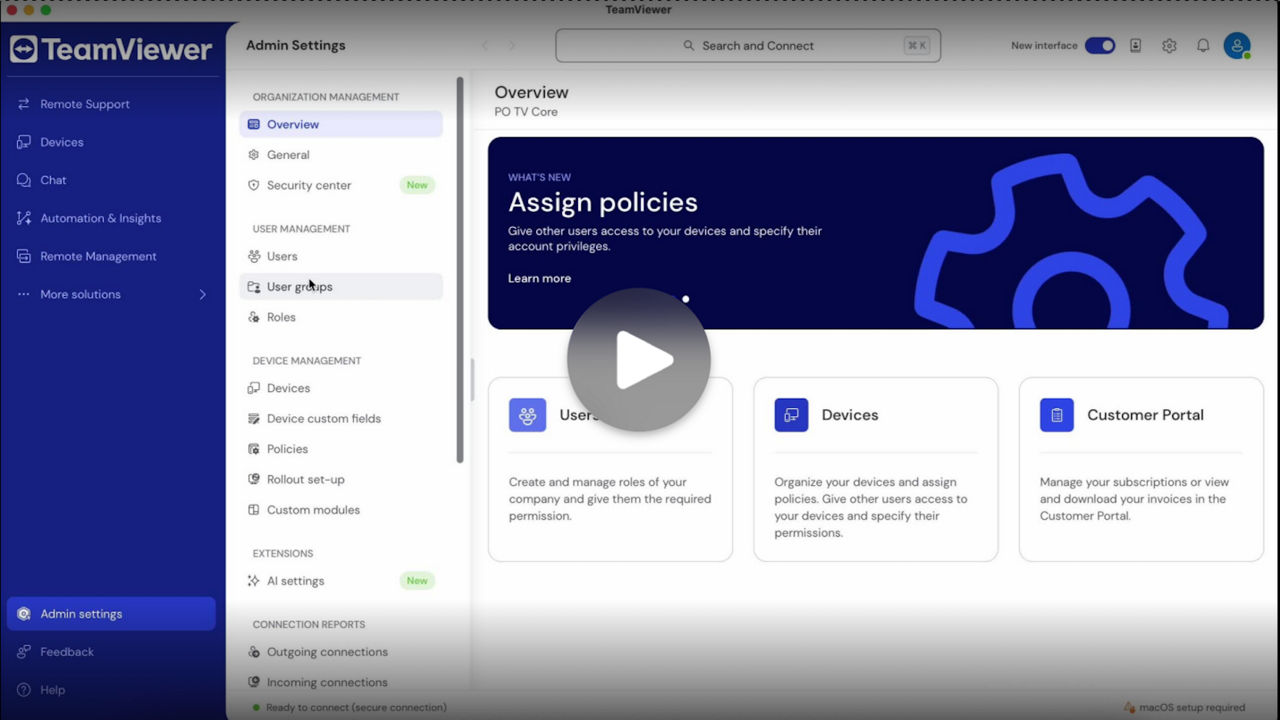
Task: Click the Users people icon in menu
Action: 254,256
